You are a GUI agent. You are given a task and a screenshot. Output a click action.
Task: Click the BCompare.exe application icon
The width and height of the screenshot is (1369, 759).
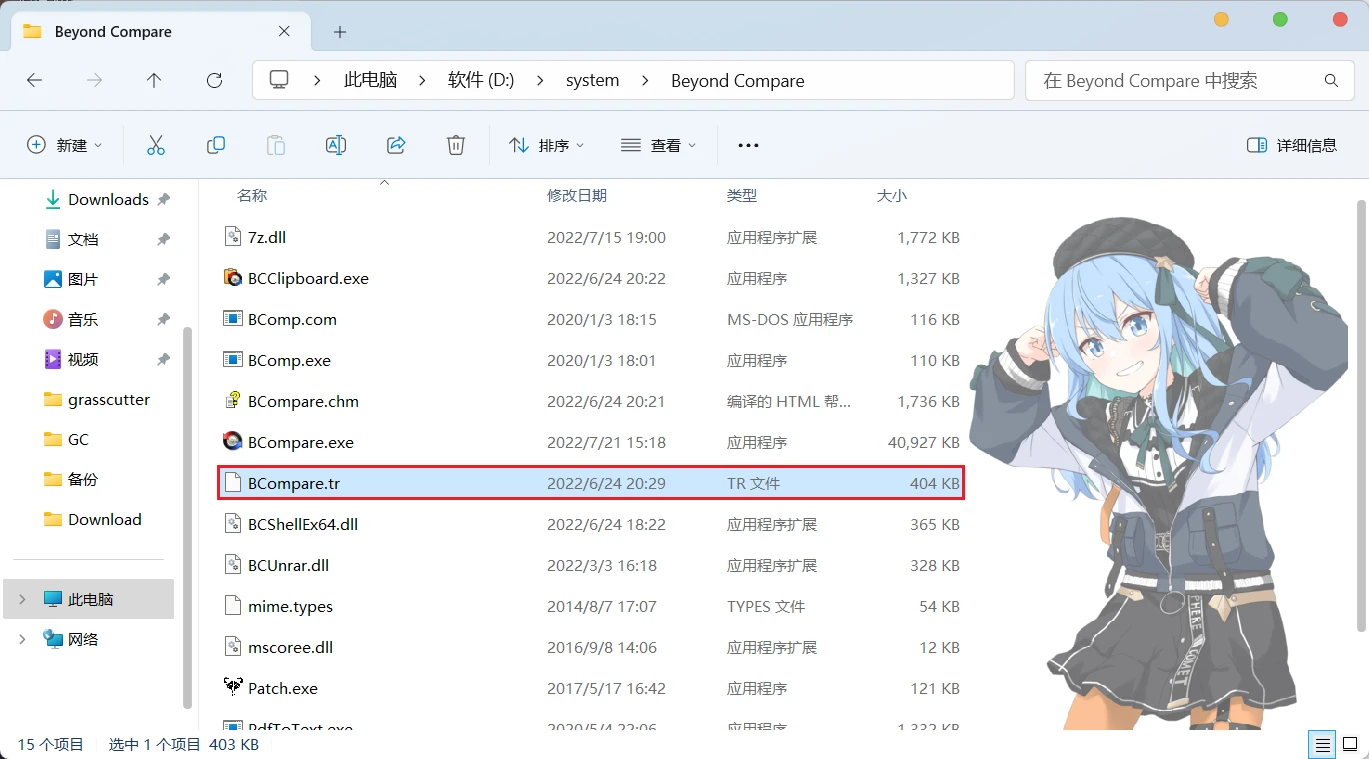[x=232, y=442]
